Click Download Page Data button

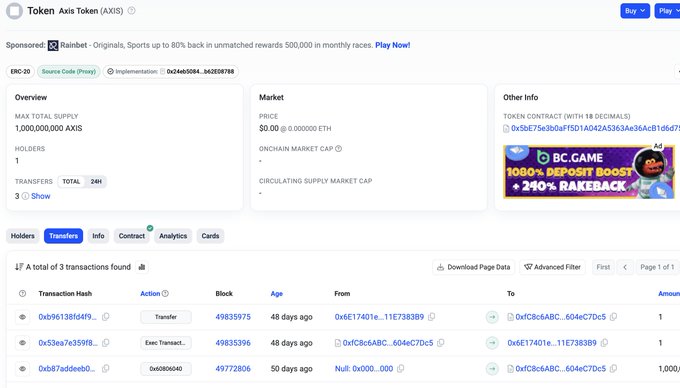[474, 267]
